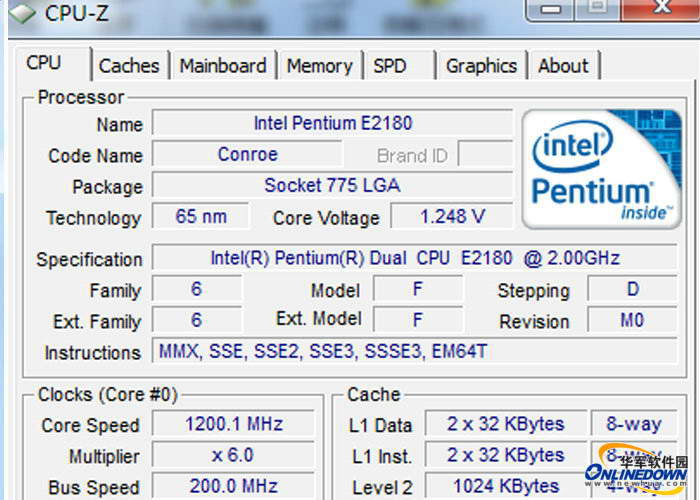Click the Specification label
This screenshot has height=500, width=700.
[89, 260]
